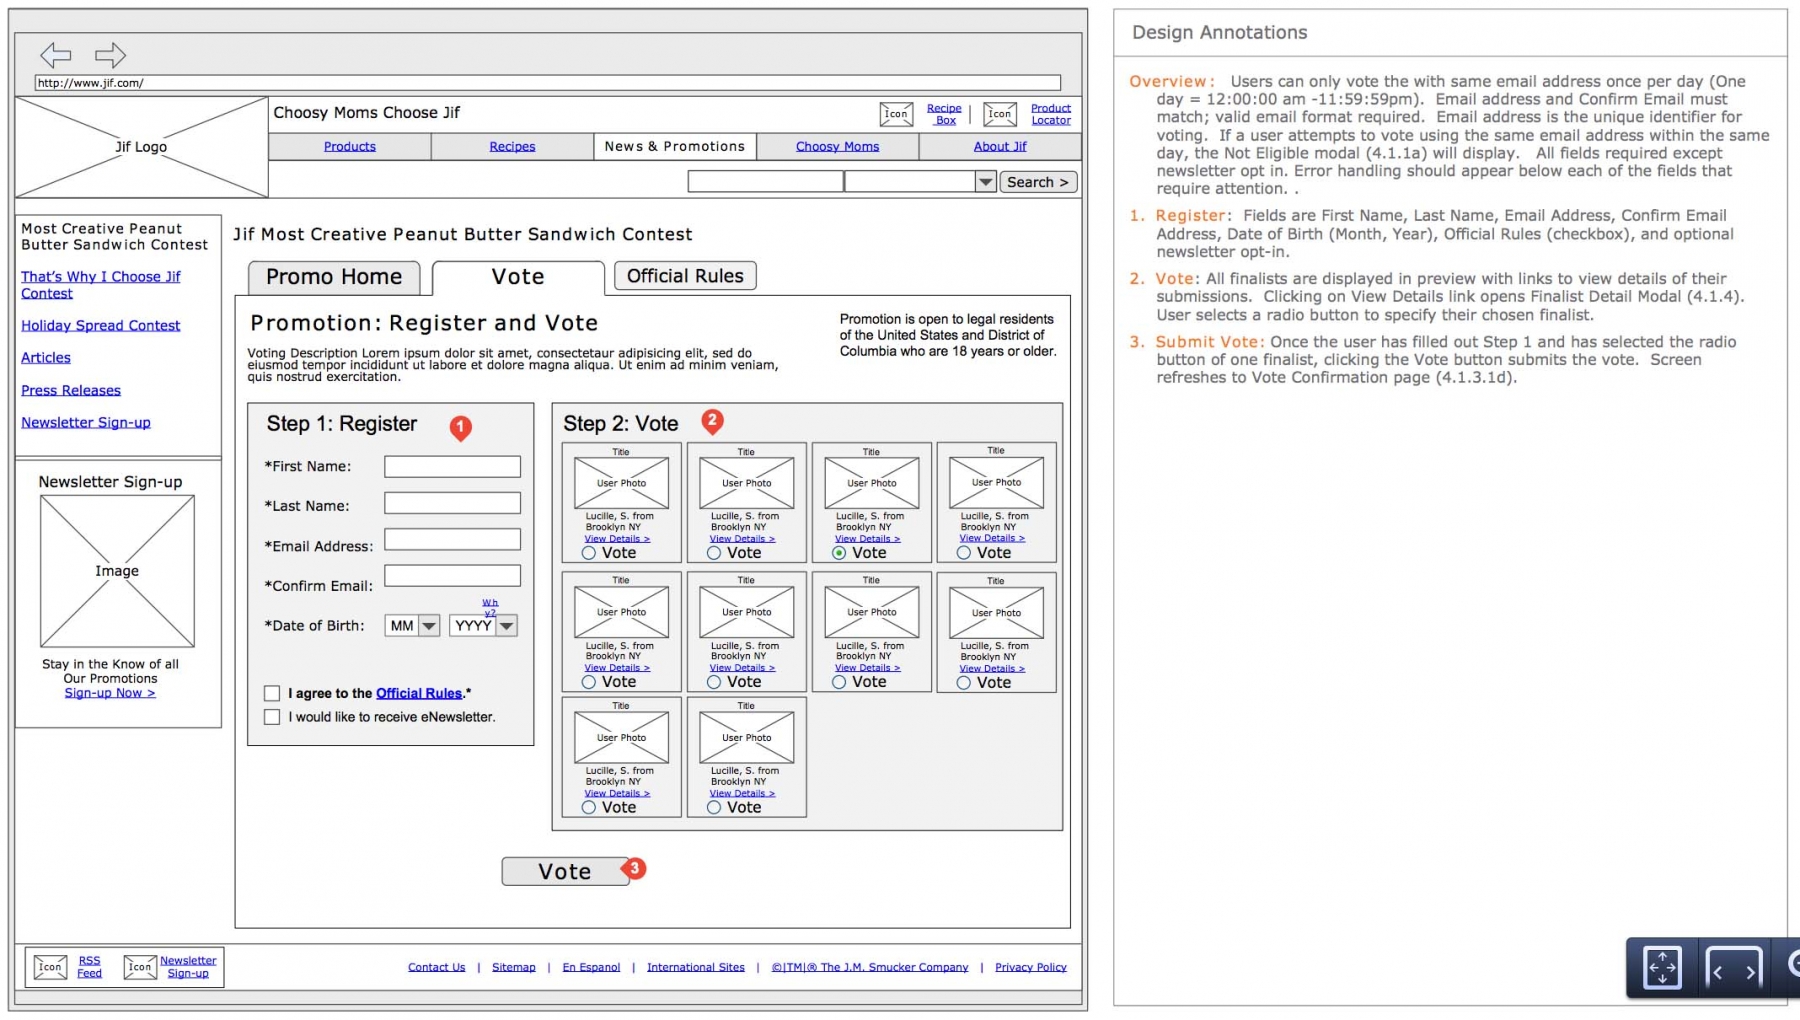Click the currently selected Vote radio button
Image resolution: width=1800 pixels, height=1020 pixels.
[839, 553]
